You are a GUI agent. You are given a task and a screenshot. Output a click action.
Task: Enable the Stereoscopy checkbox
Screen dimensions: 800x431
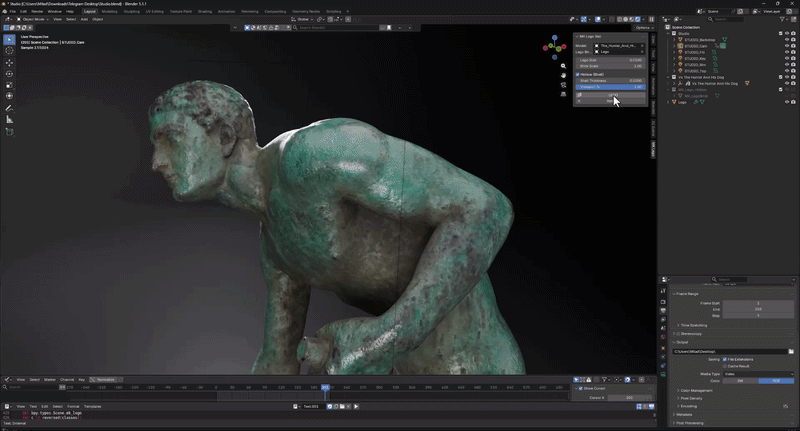click(678, 334)
